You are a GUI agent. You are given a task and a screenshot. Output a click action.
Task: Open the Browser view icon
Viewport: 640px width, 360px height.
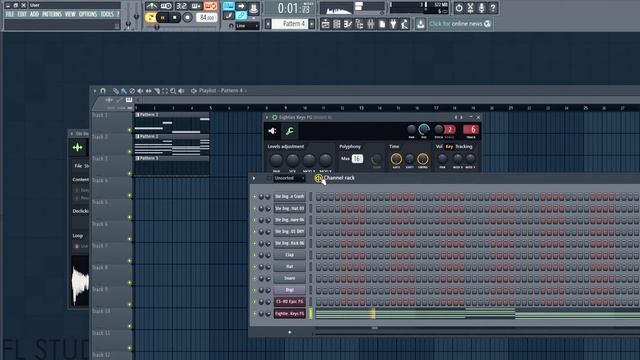(x=359, y=24)
